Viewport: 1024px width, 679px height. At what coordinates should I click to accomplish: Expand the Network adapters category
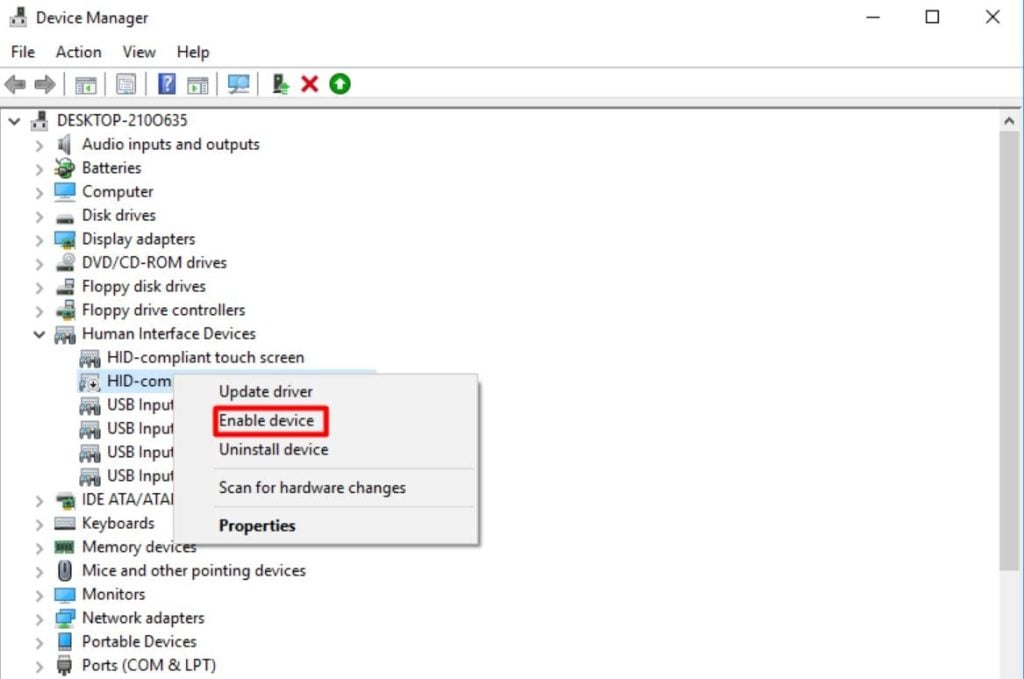point(39,618)
